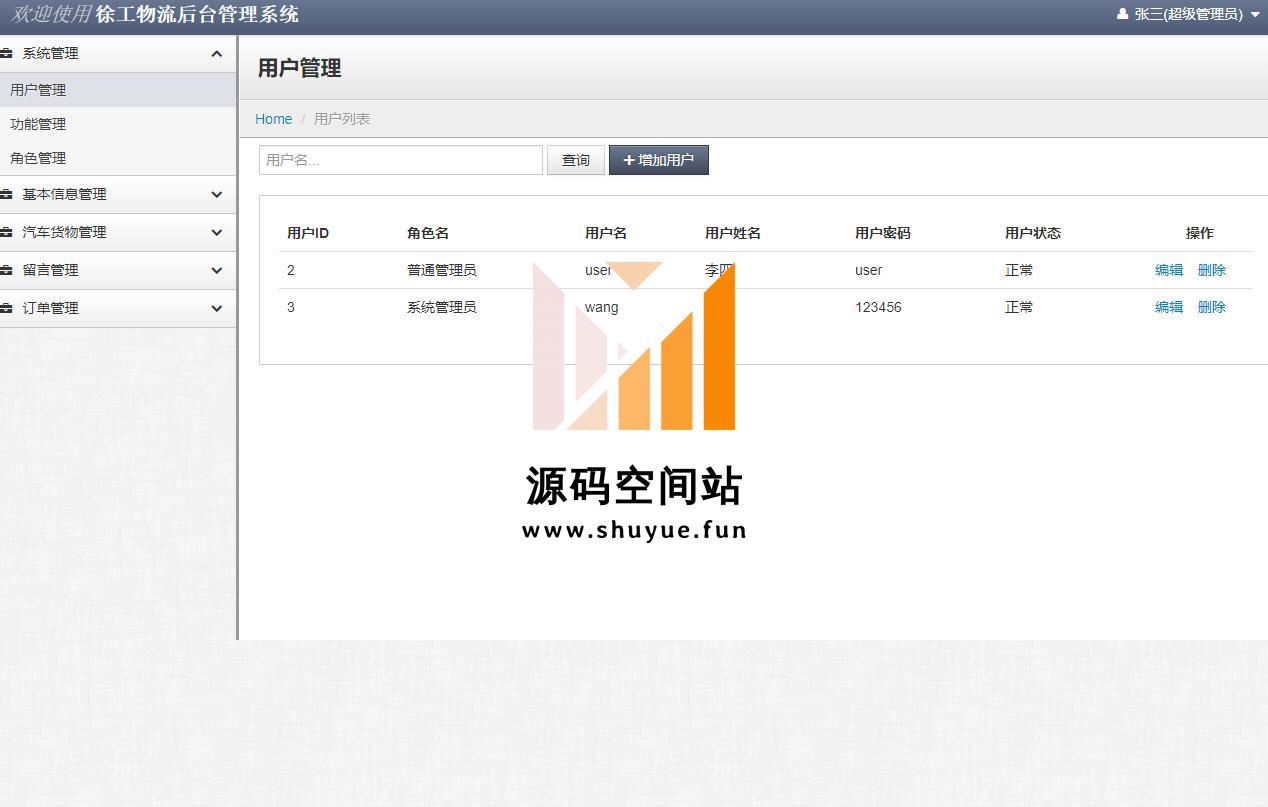Select the 系统管理员 role cell
The height and width of the screenshot is (807, 1268).
(442, 307)
